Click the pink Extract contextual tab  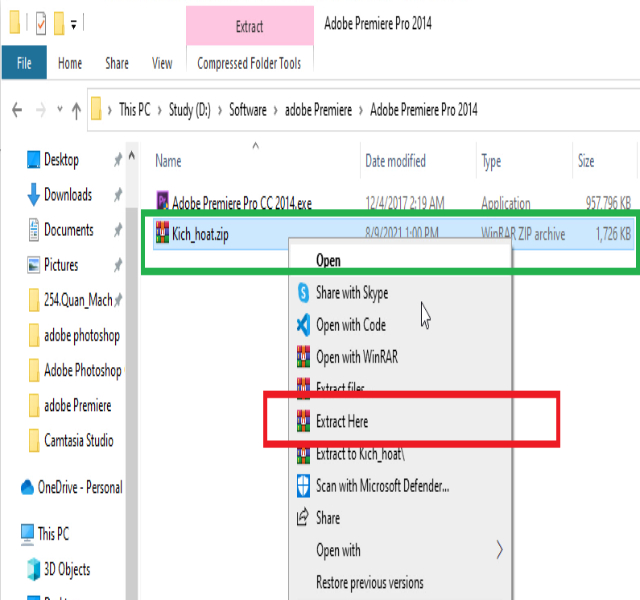[x=249, y=26]
